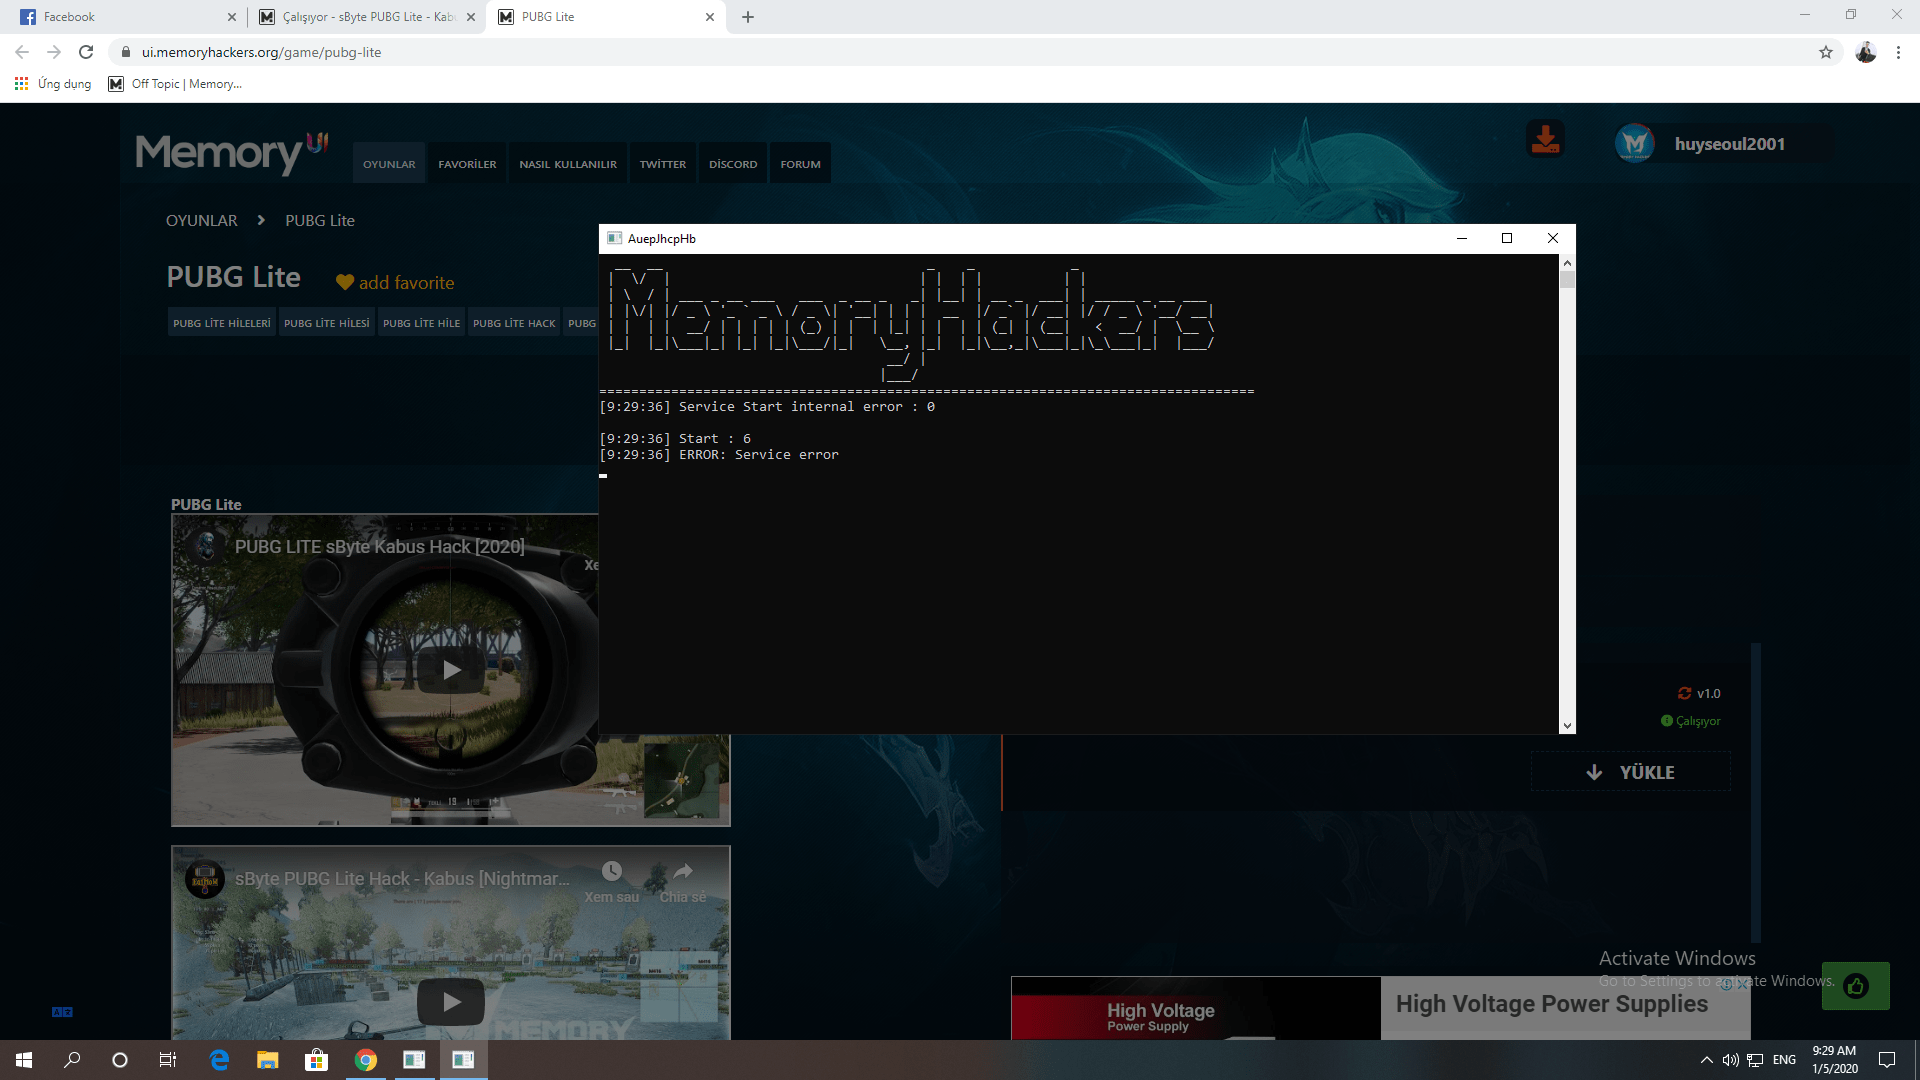
Task: Open the OYUNLAR menu item
Action: [x=389, y=164]
